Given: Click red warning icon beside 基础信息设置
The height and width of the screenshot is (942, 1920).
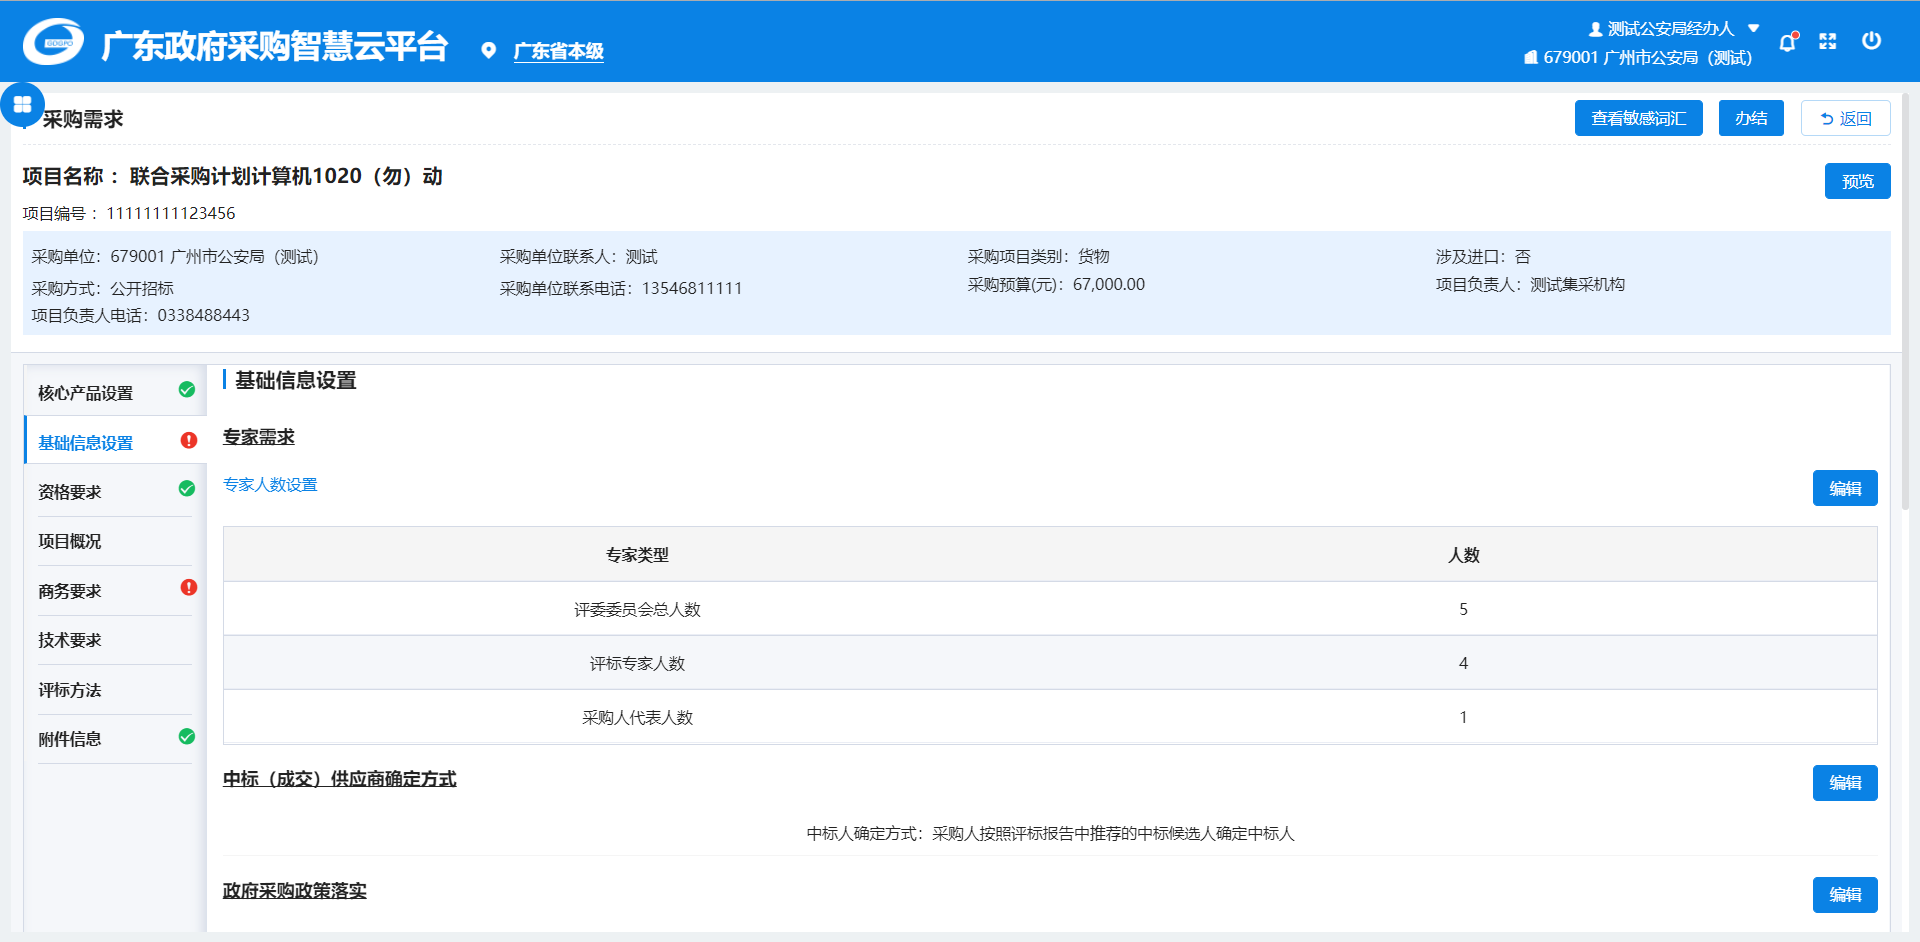Looking at the screenshot, I should click(x=188, y=441).
